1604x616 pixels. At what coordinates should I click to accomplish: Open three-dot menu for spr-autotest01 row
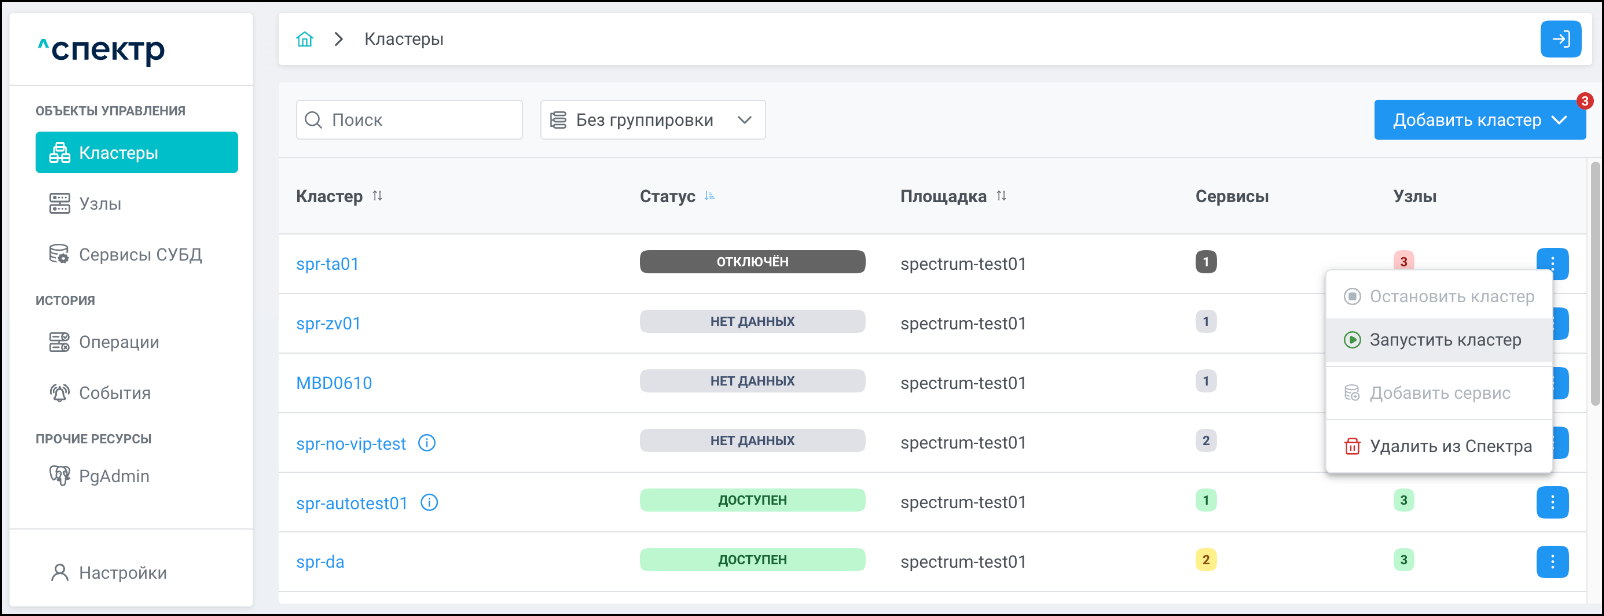(1552, 502)
